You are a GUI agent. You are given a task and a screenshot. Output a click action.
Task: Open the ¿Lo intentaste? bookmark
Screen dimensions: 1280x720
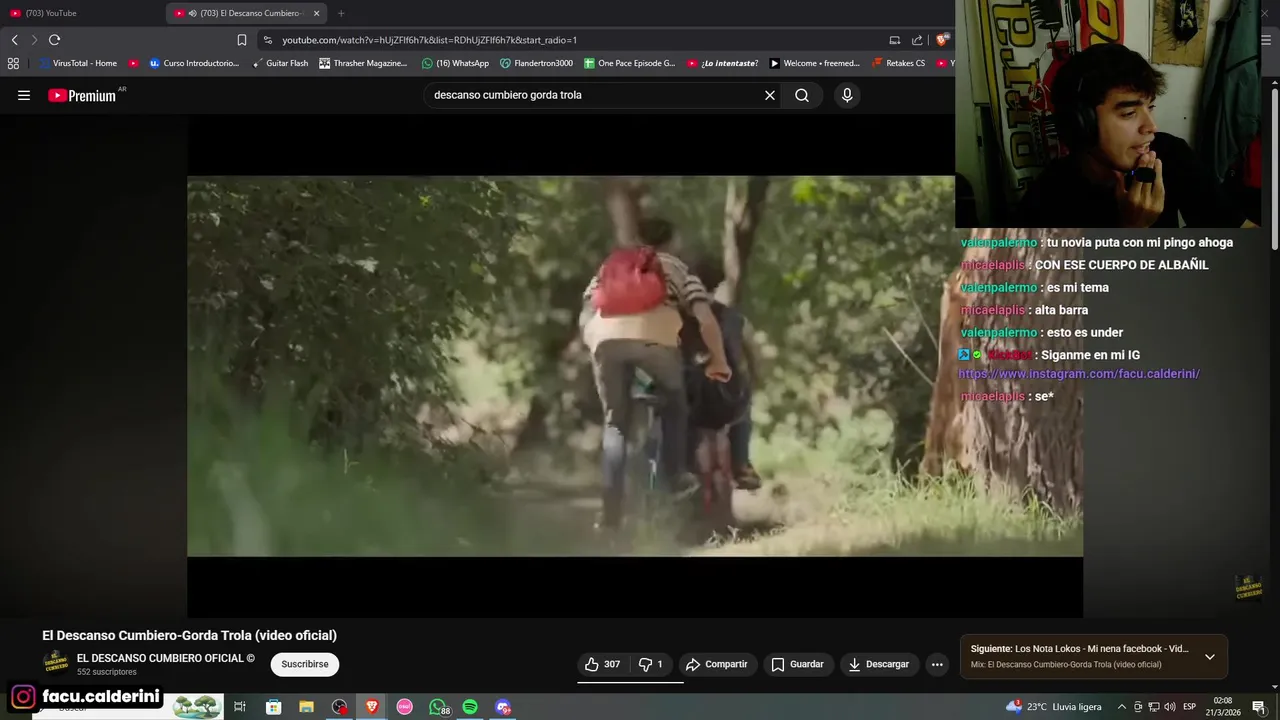coord(722,63)
